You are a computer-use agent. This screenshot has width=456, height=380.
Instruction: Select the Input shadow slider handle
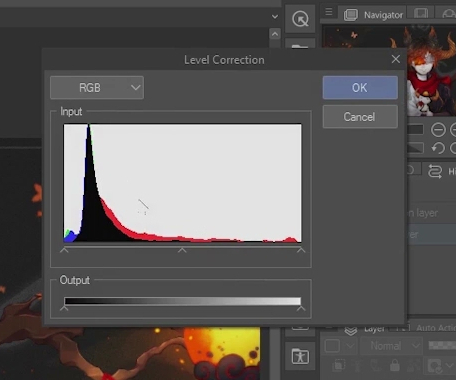[64, 250]
